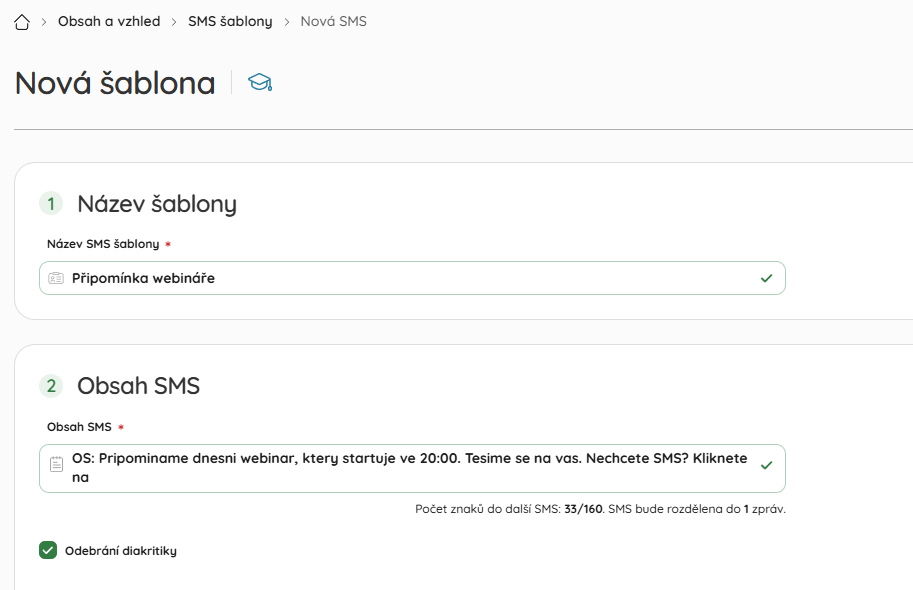Click the Obsah SMS section heading
Screen dimensions: 913x590
pyautogui.click(x=139, y=386)
